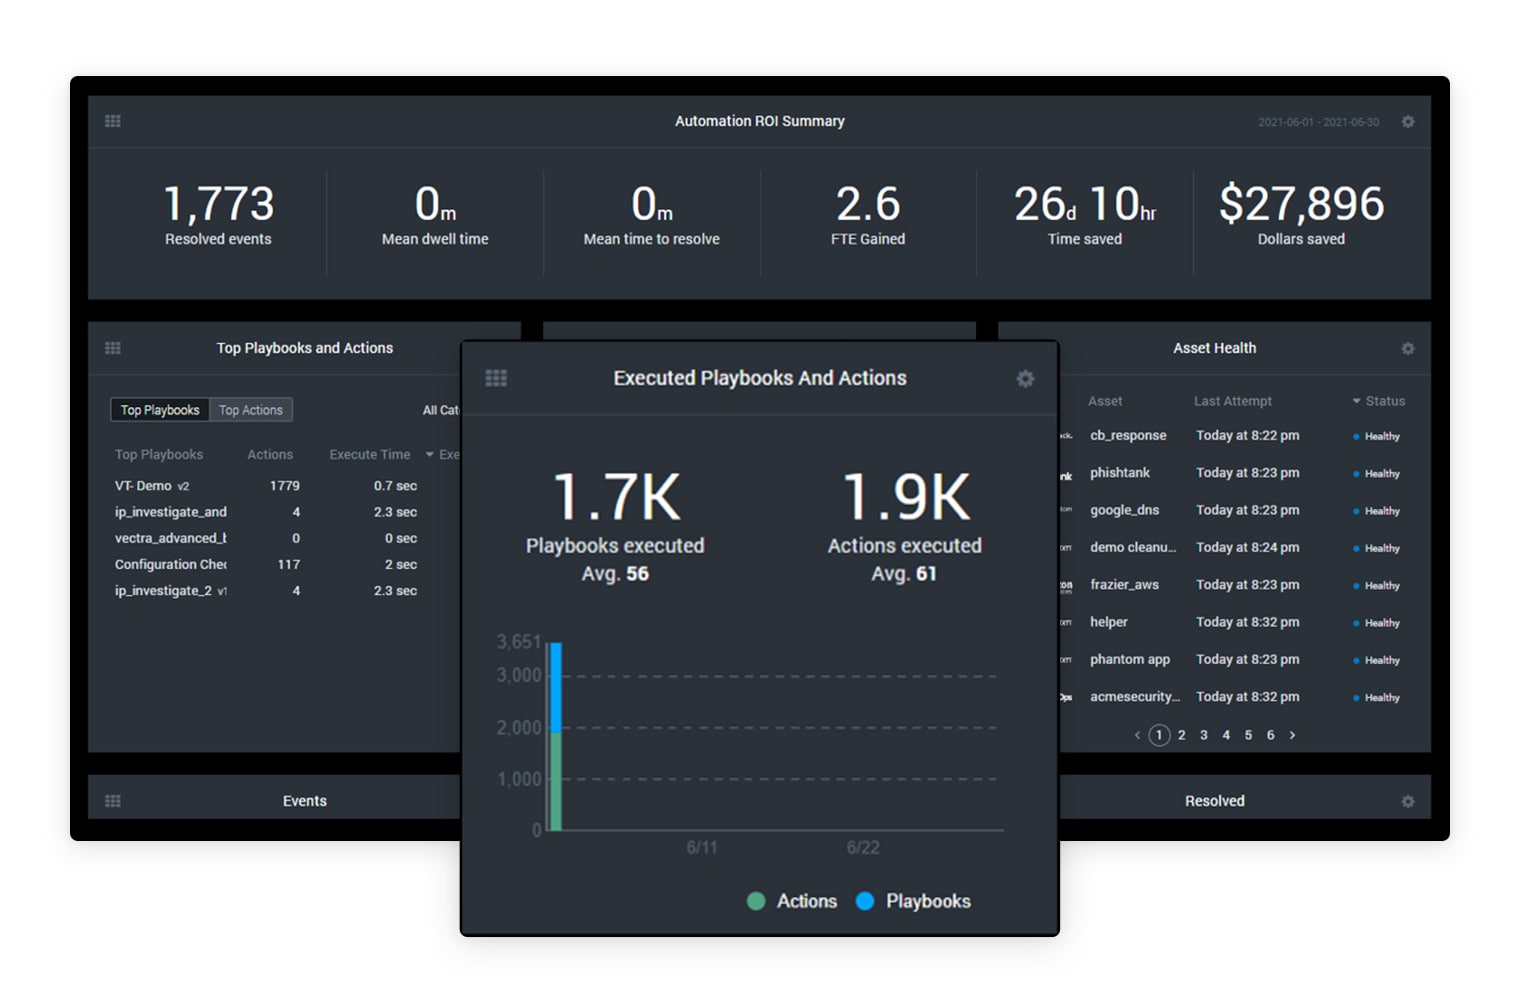Click Healthy status dot for helper
The height and width of the screenshot is (1000, 1520).
[x=1356, y=623]
